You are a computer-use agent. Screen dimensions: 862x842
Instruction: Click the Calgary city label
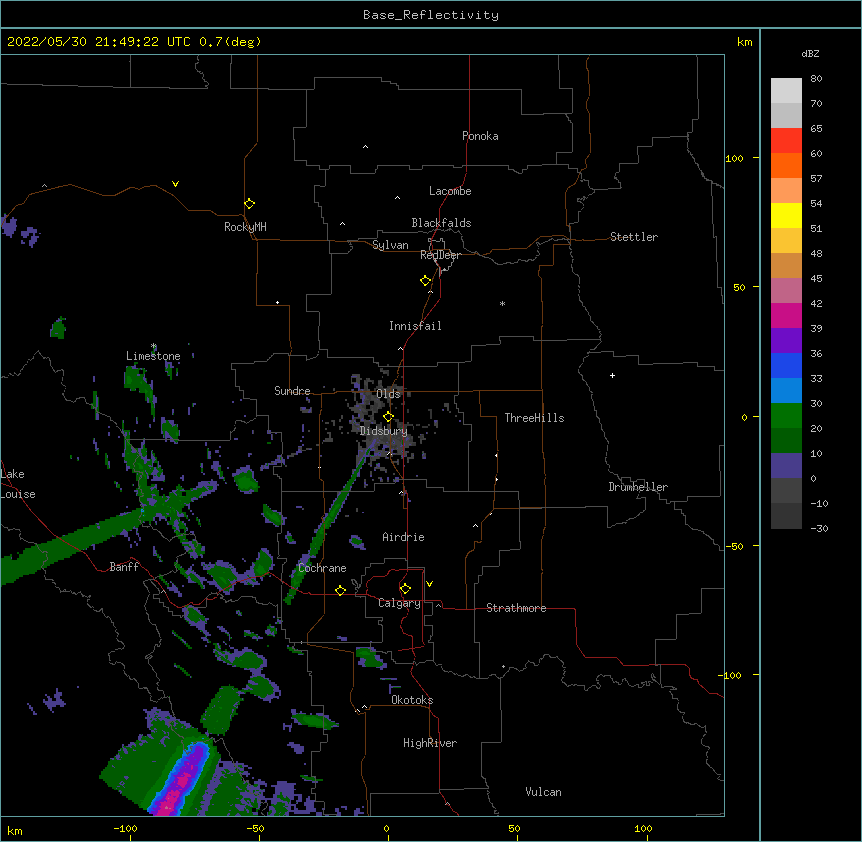coord(399,603)
